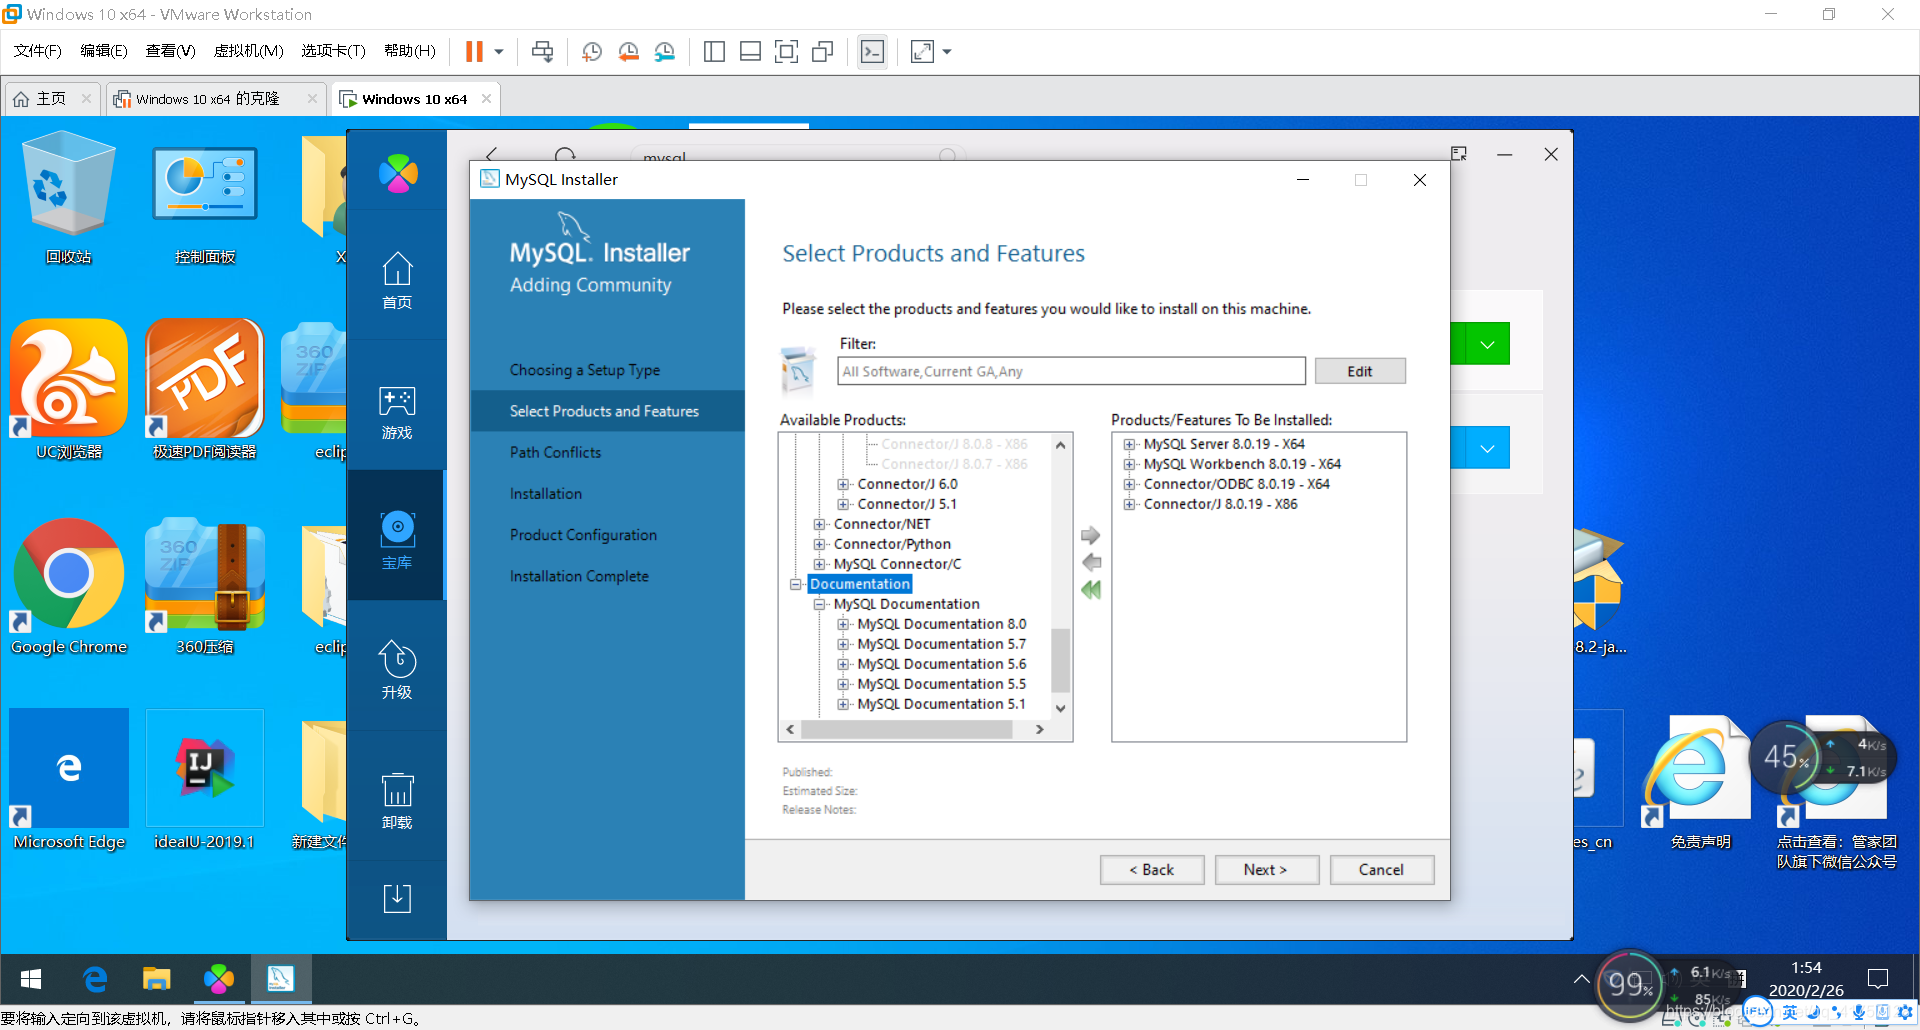Image resolution: width=1920 pixels, height=1030 pixels.
Task: Open the 虚拟机(M) menu
Action: point(248,51)
